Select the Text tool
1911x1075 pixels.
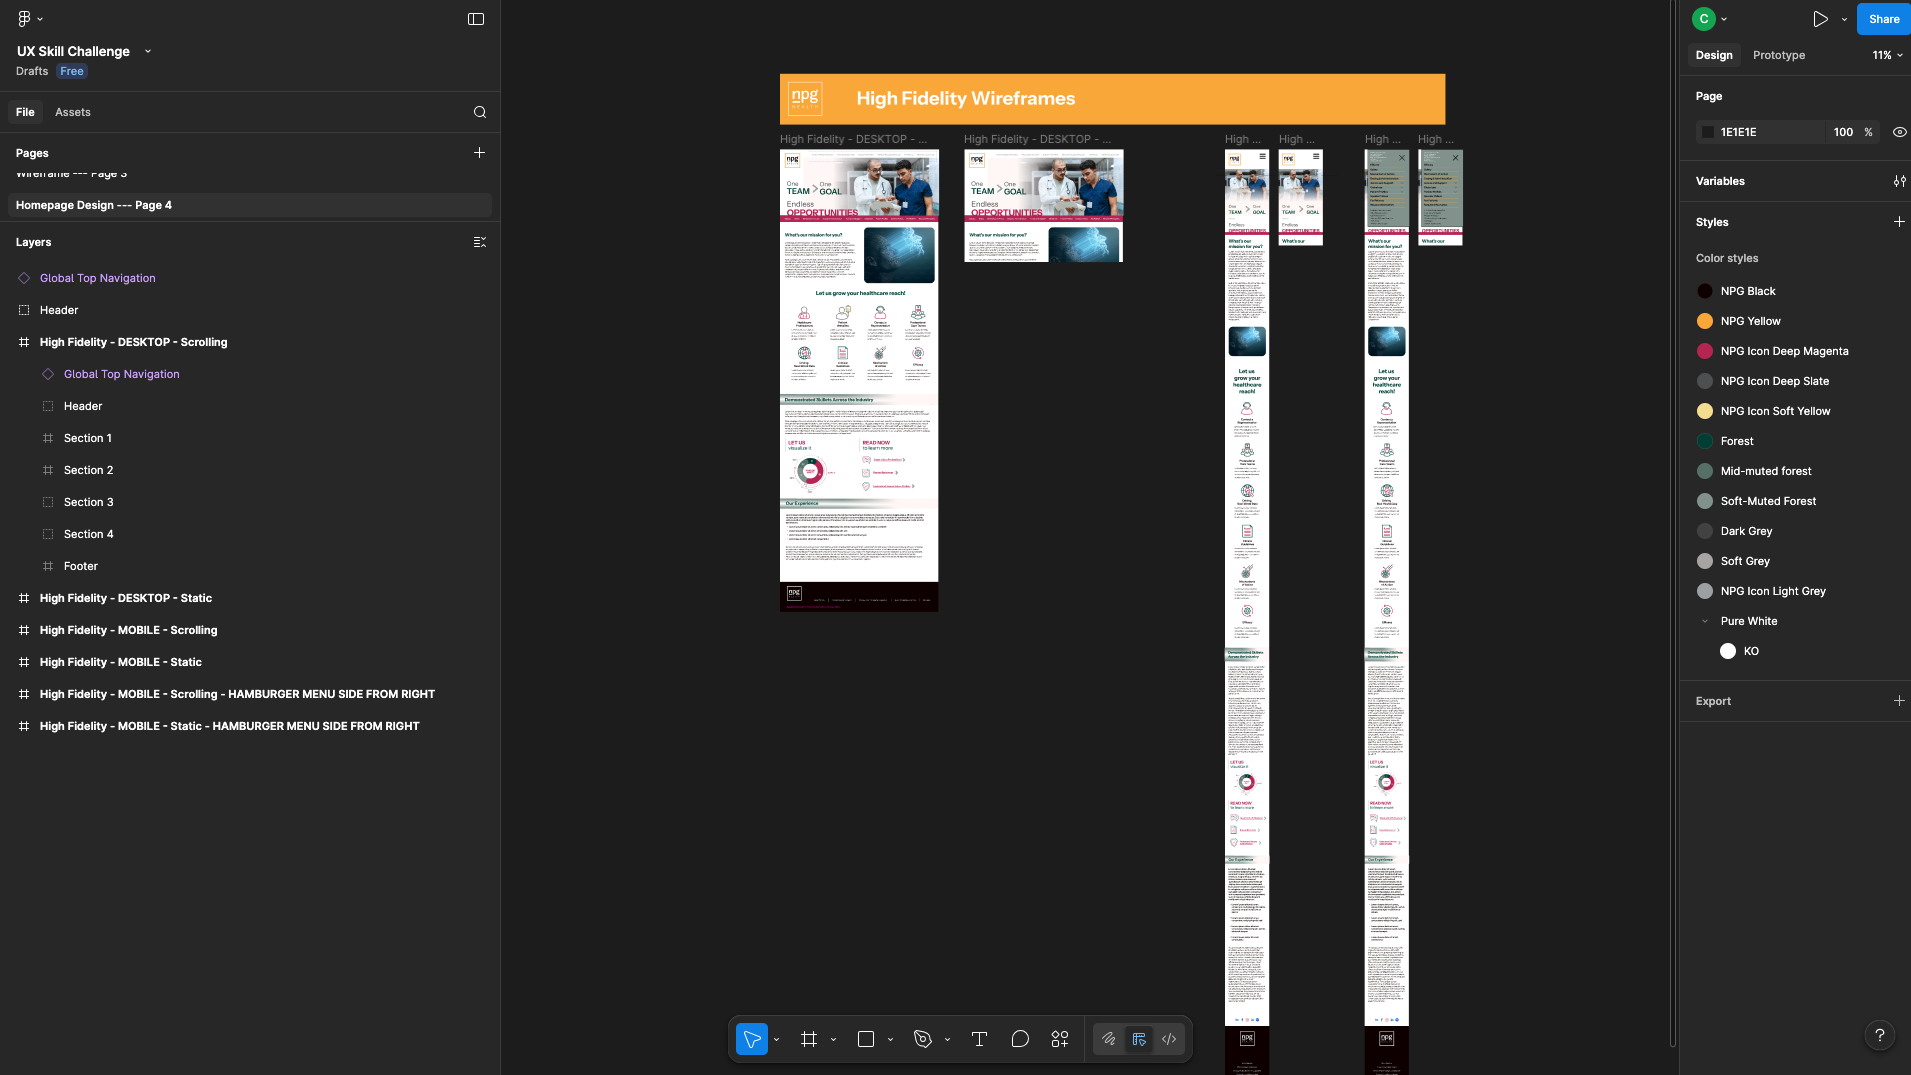[978, 1039]
